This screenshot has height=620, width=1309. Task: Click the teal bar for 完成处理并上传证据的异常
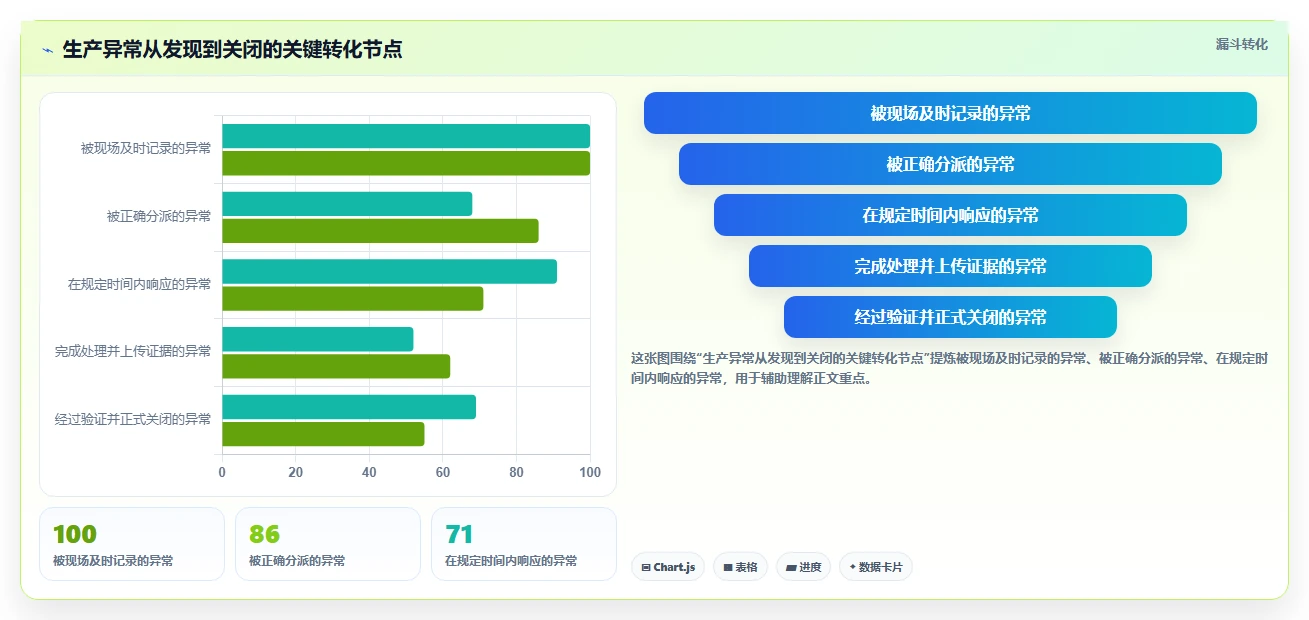click(x=317, y=339)
